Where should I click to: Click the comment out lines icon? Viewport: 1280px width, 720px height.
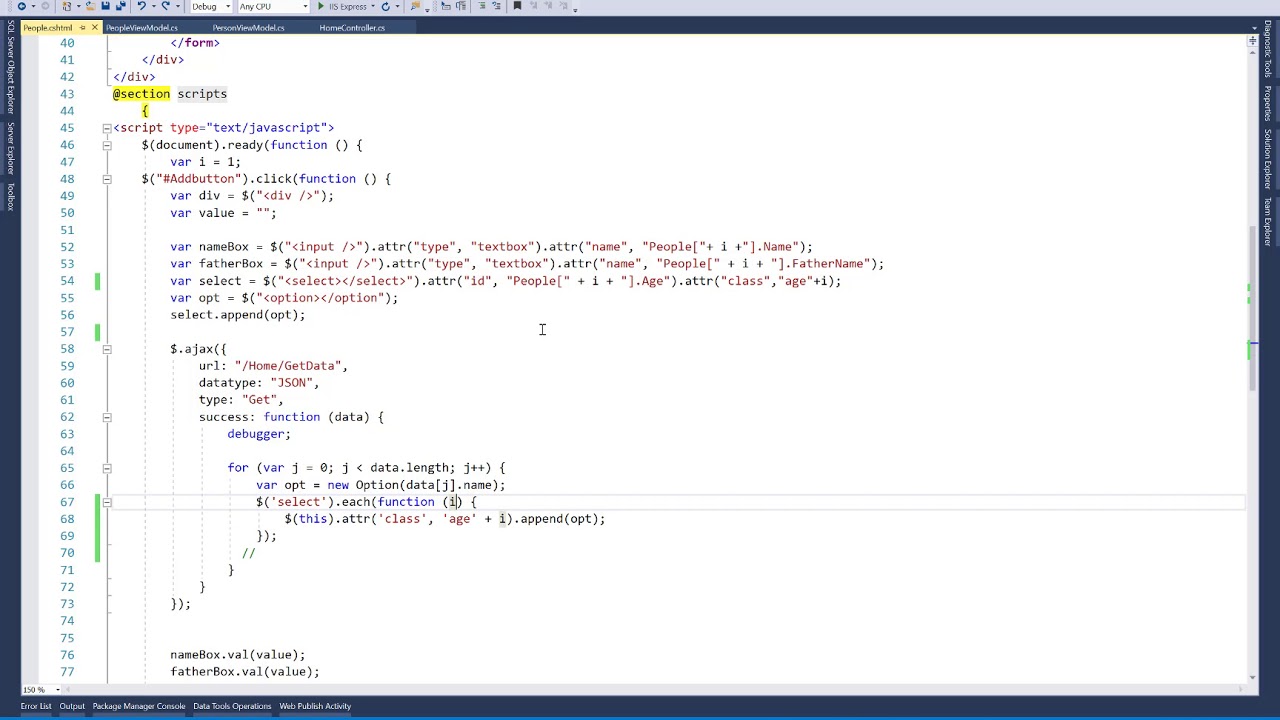point(481,6)
